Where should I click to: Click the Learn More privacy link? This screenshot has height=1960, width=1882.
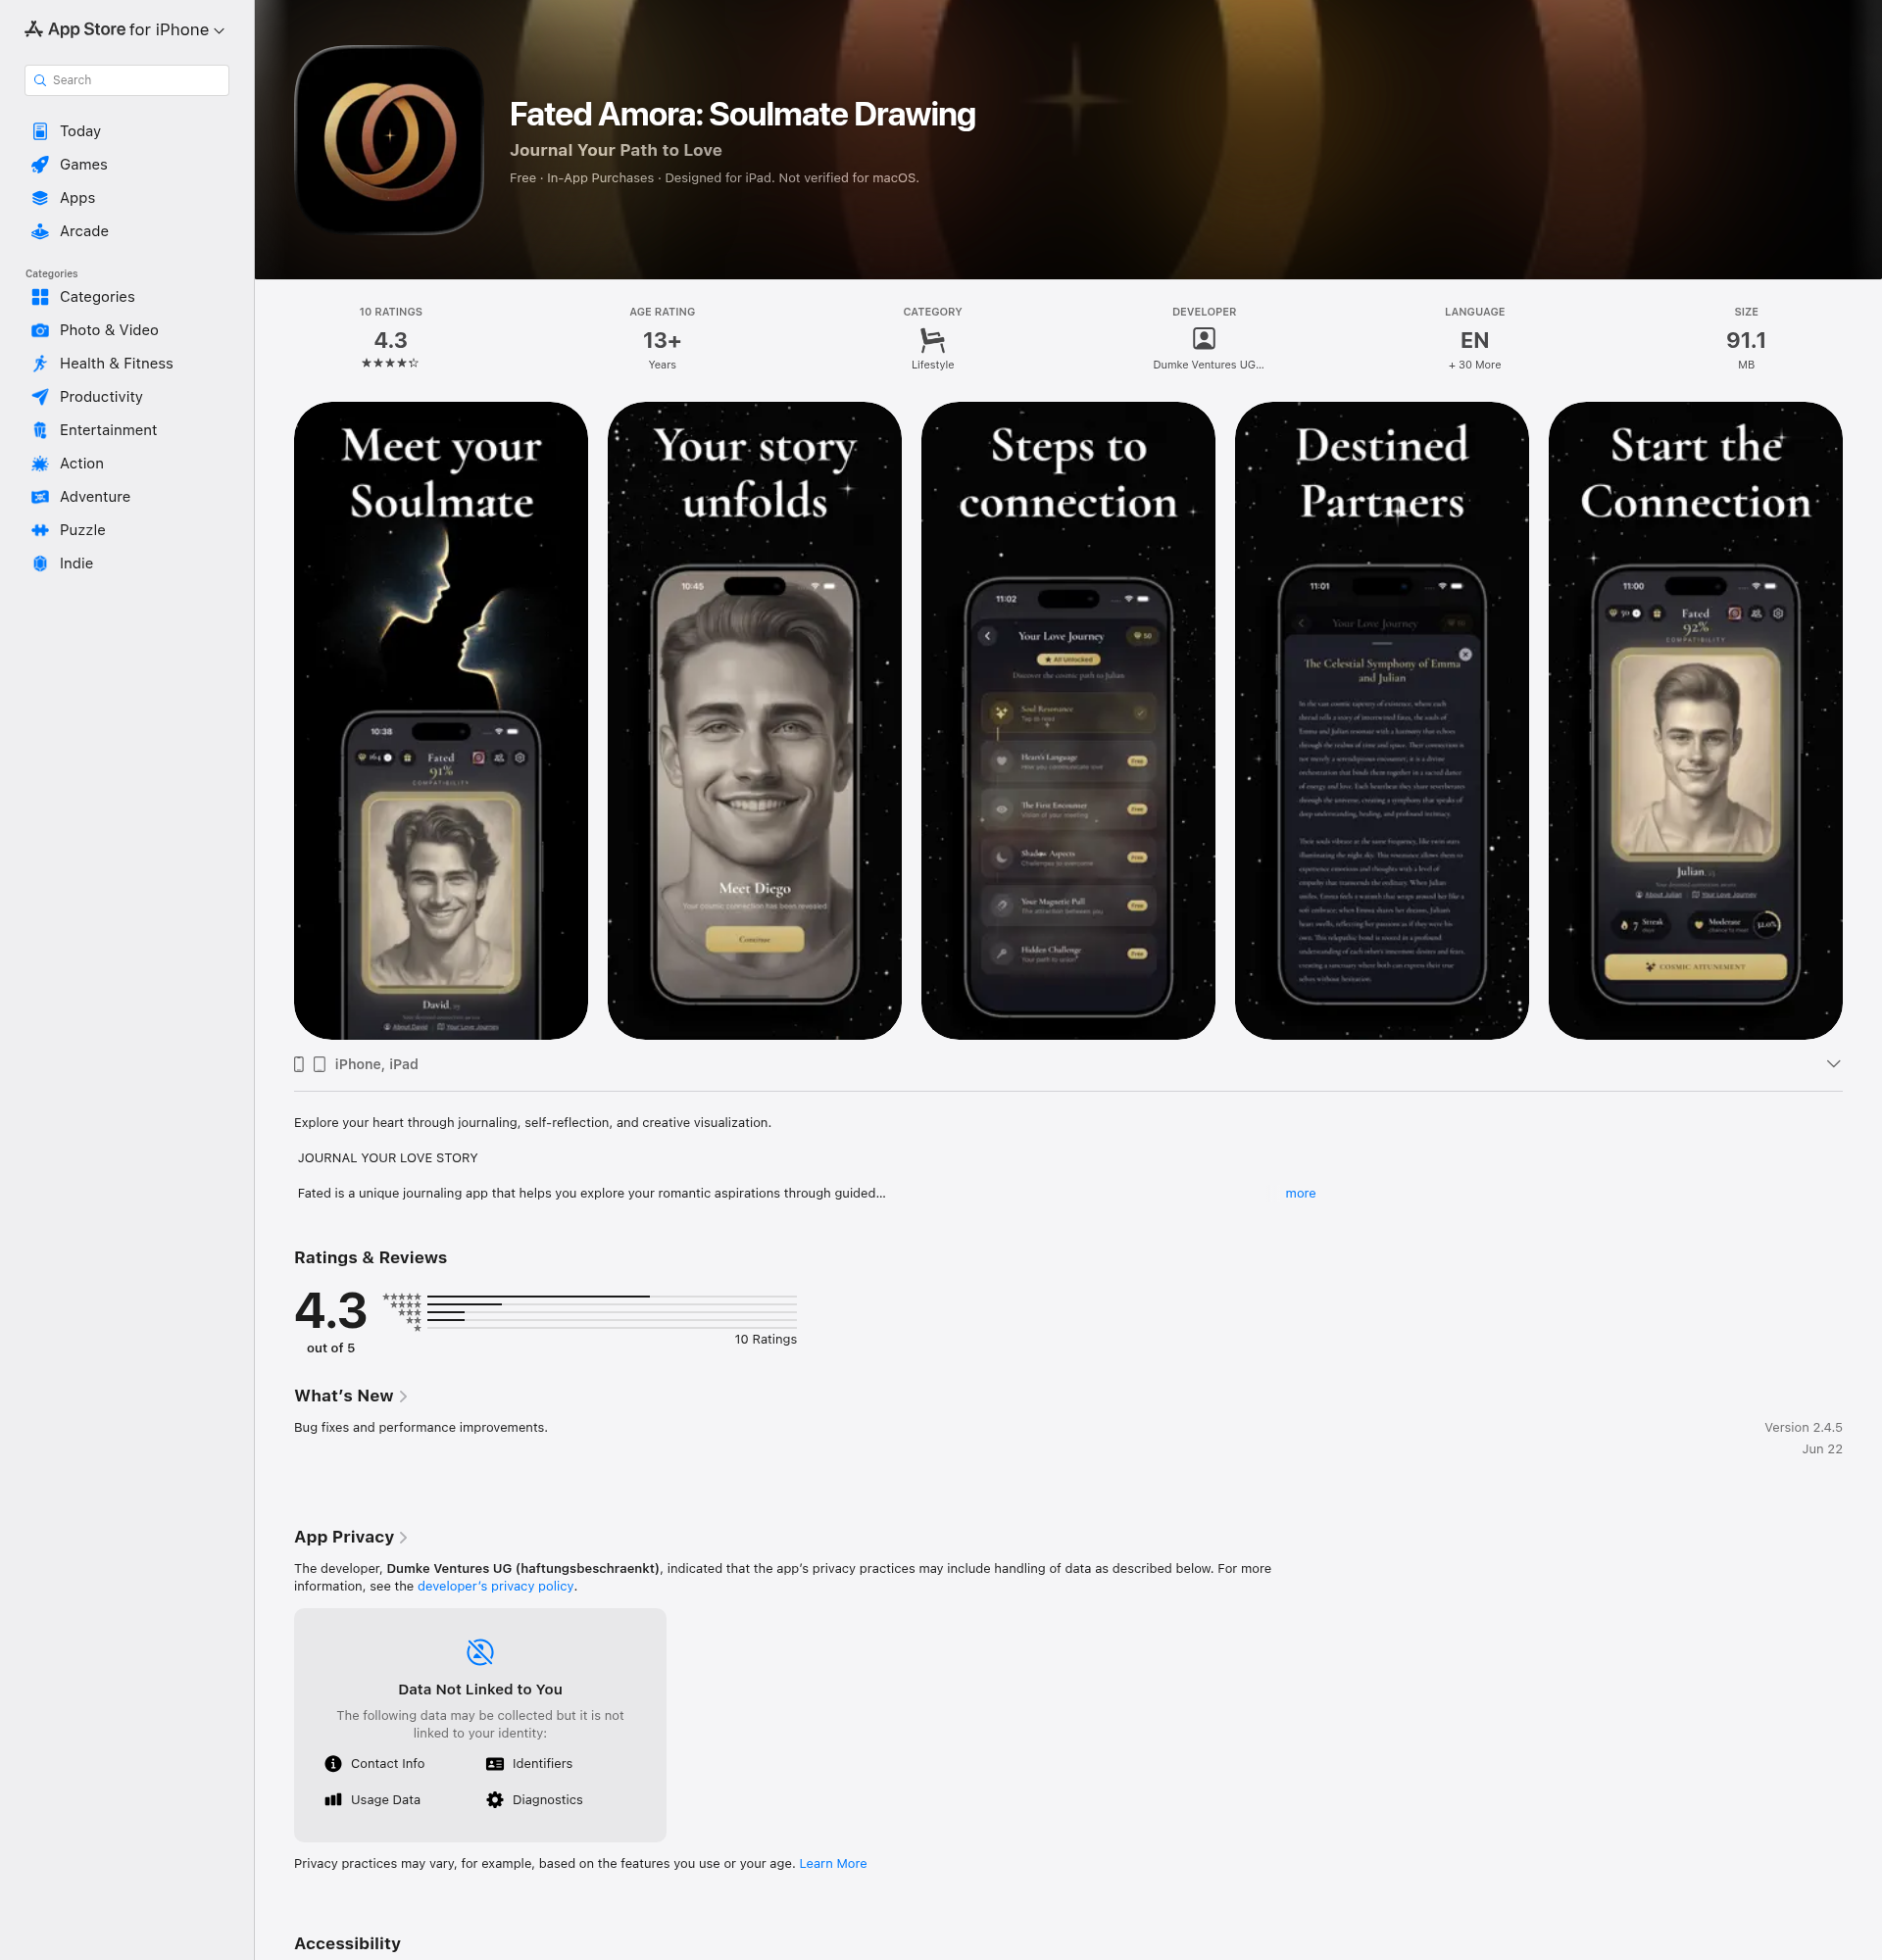pyautogui.click(x=833, y=1863)
